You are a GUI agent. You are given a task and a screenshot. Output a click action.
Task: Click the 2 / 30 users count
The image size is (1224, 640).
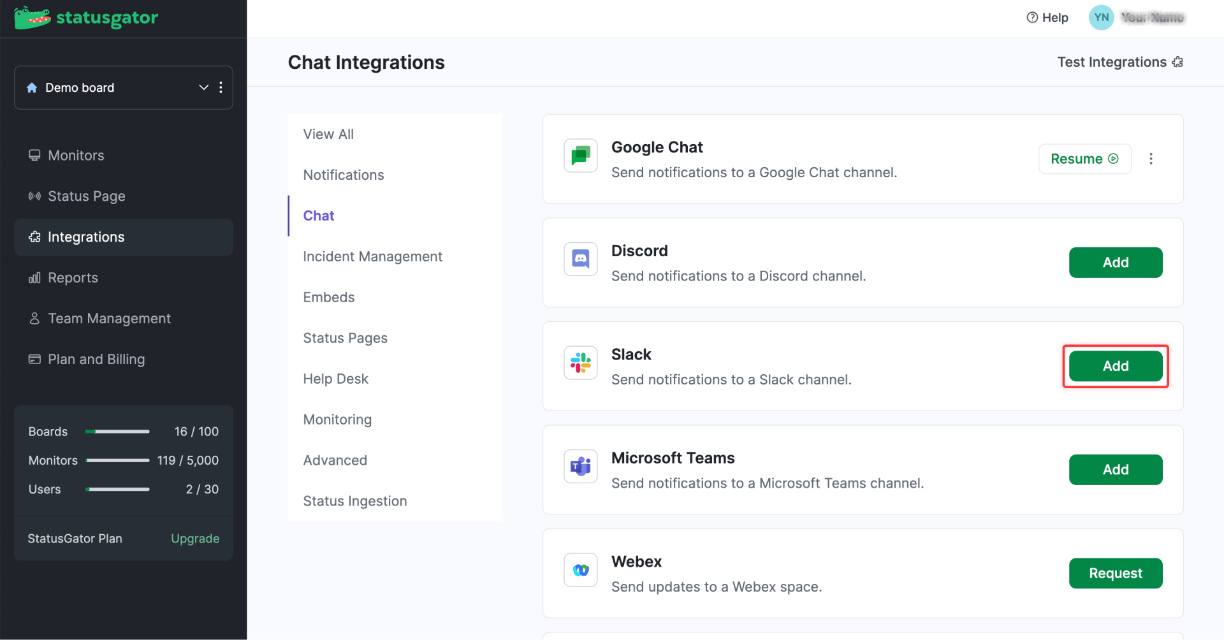coord(202,490)
